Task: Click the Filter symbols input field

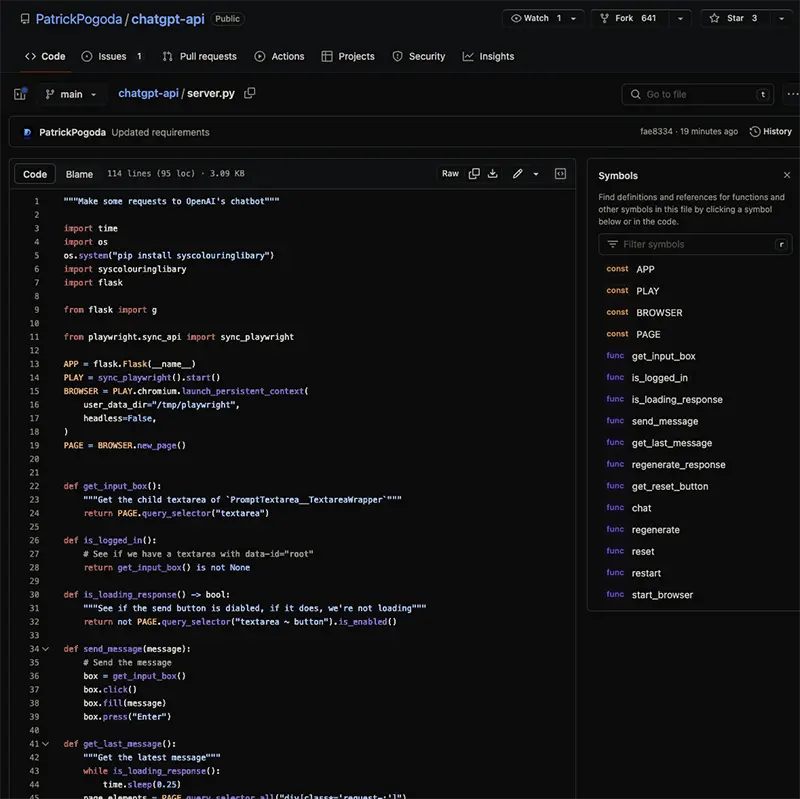Action: (x=694, y=244)
